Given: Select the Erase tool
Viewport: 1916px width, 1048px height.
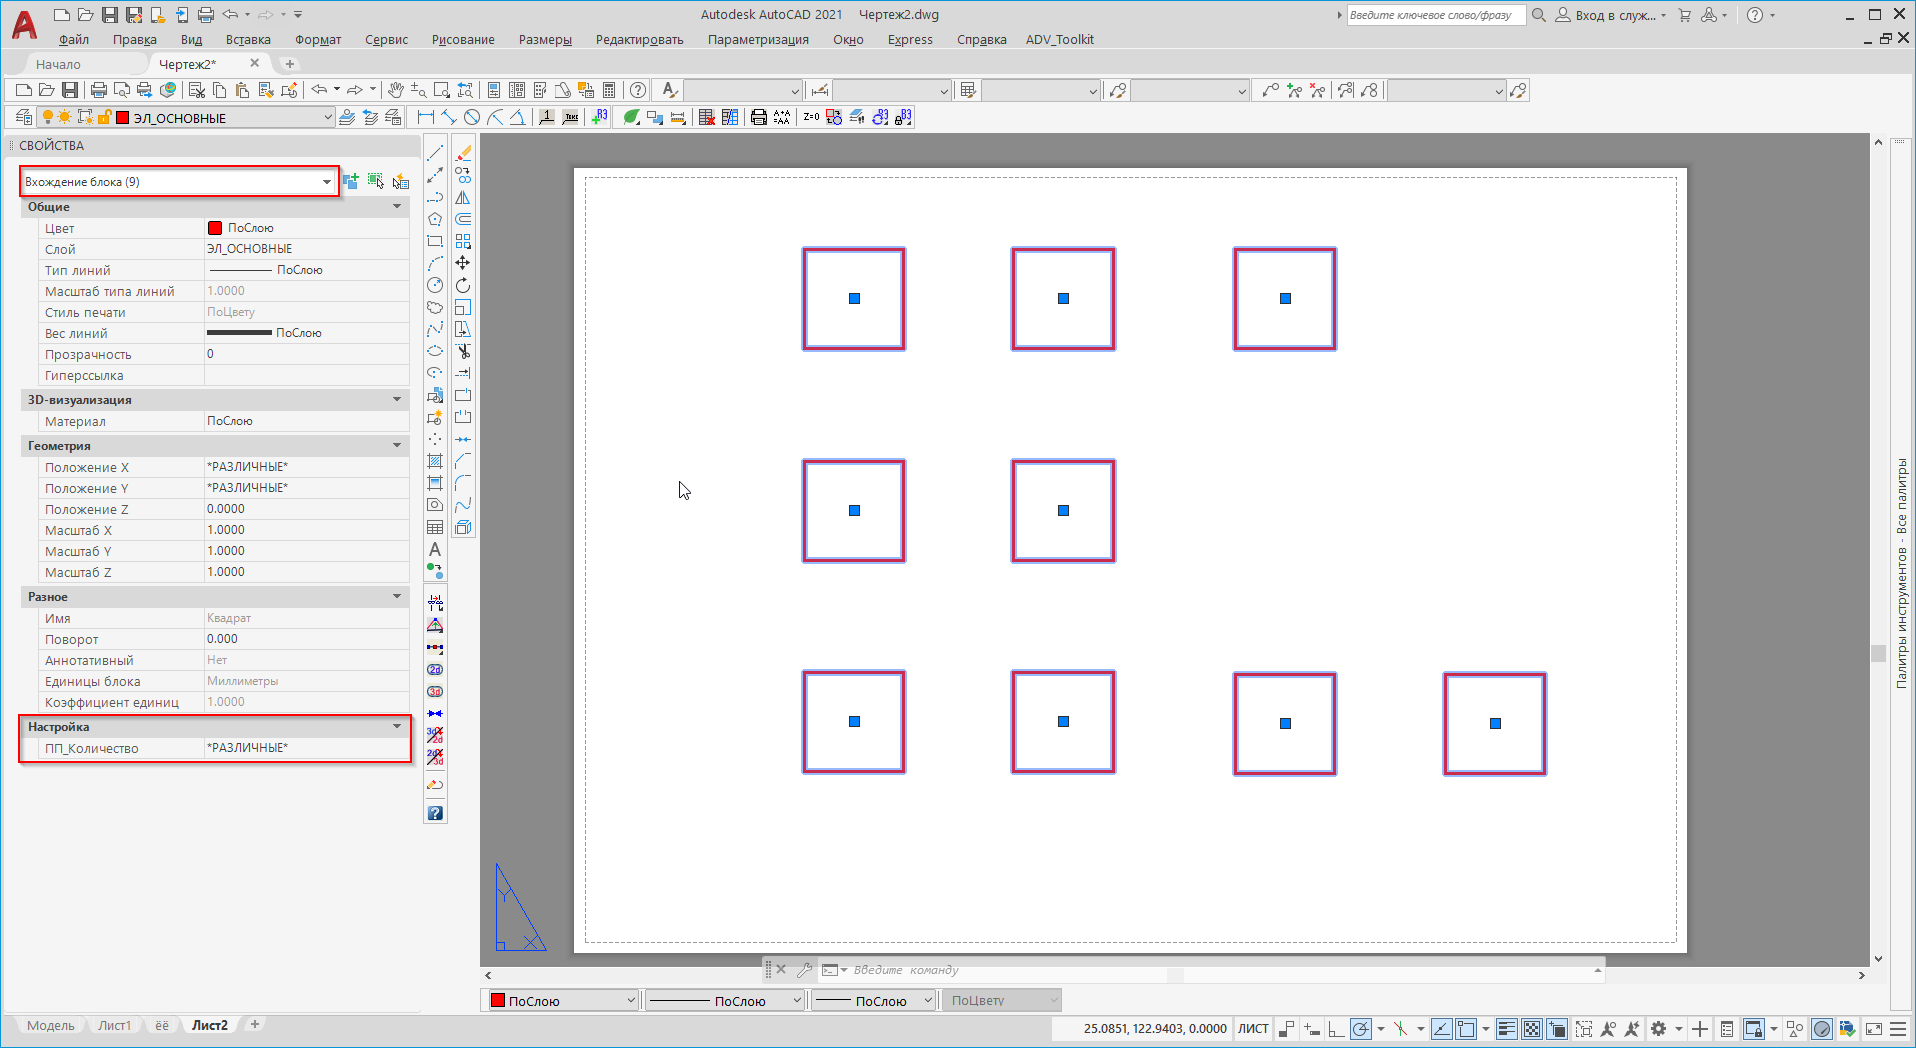Looking at the screenshot, I should (x=463, y=153).
